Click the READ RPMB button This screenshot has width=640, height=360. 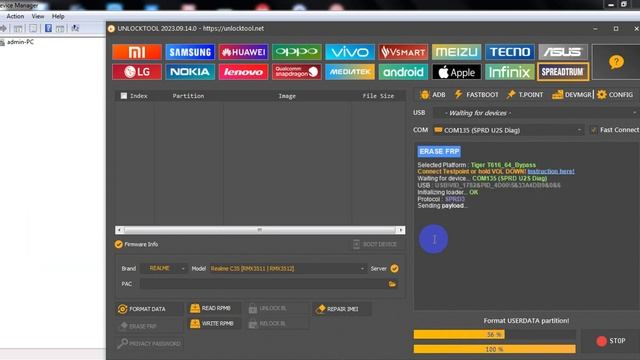click(214, 308)
